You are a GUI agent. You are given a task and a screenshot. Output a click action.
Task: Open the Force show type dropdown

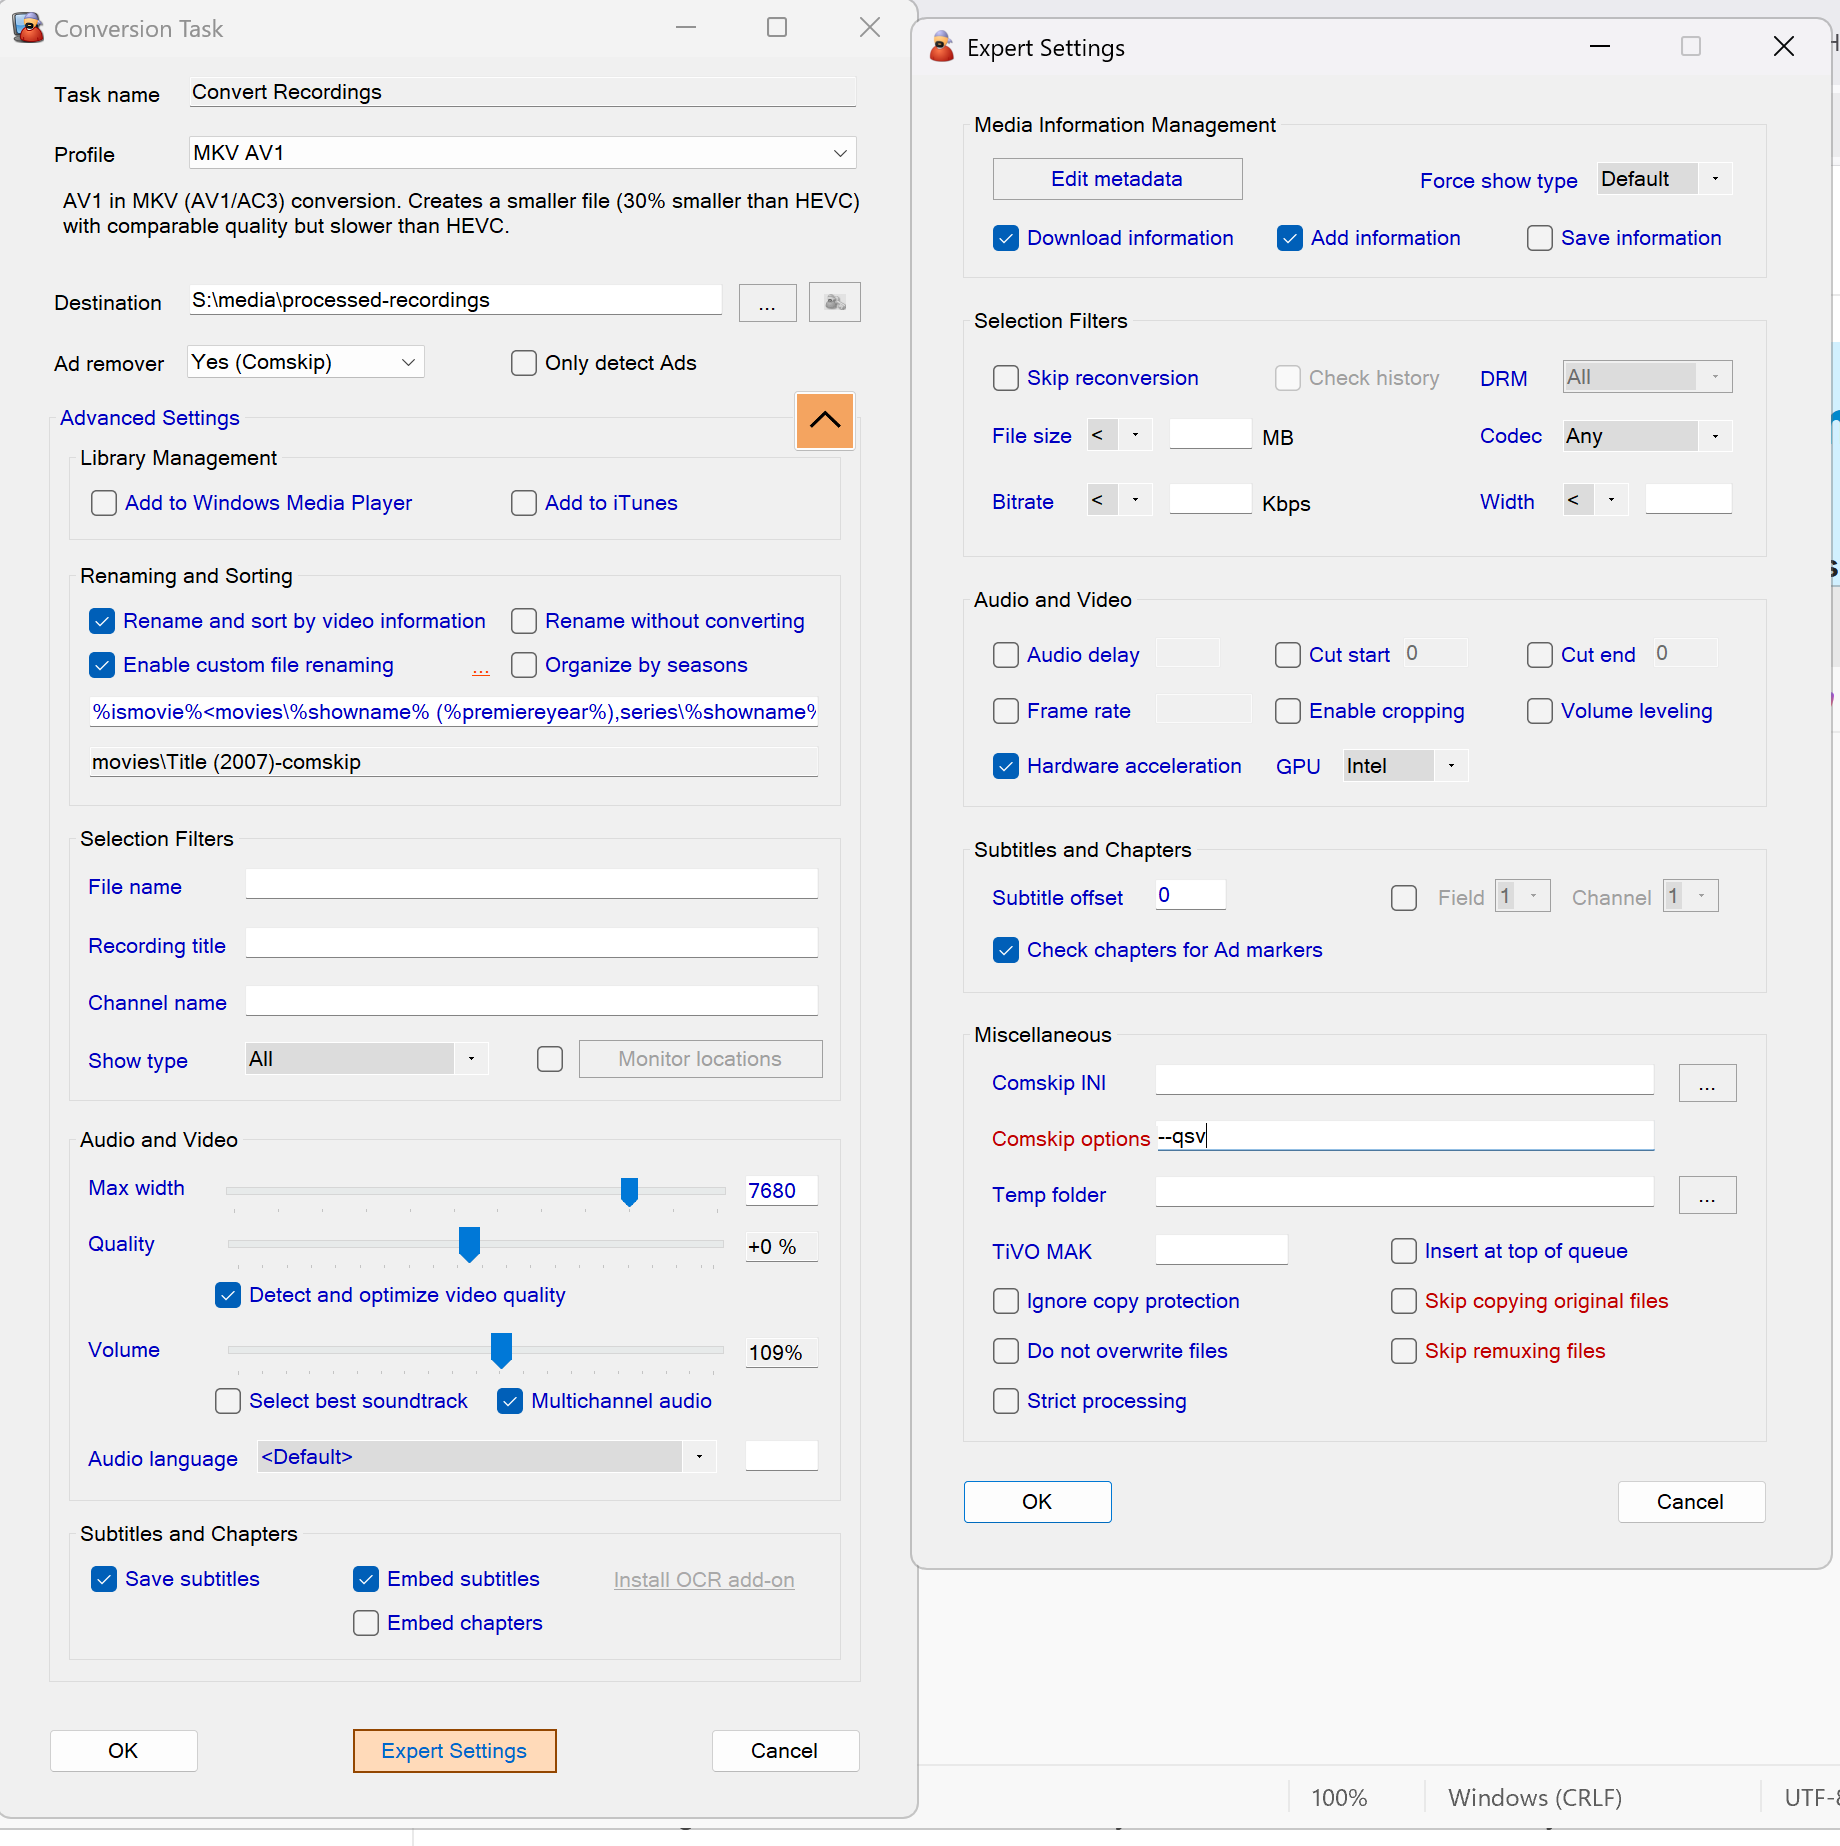coord(1714,179)
